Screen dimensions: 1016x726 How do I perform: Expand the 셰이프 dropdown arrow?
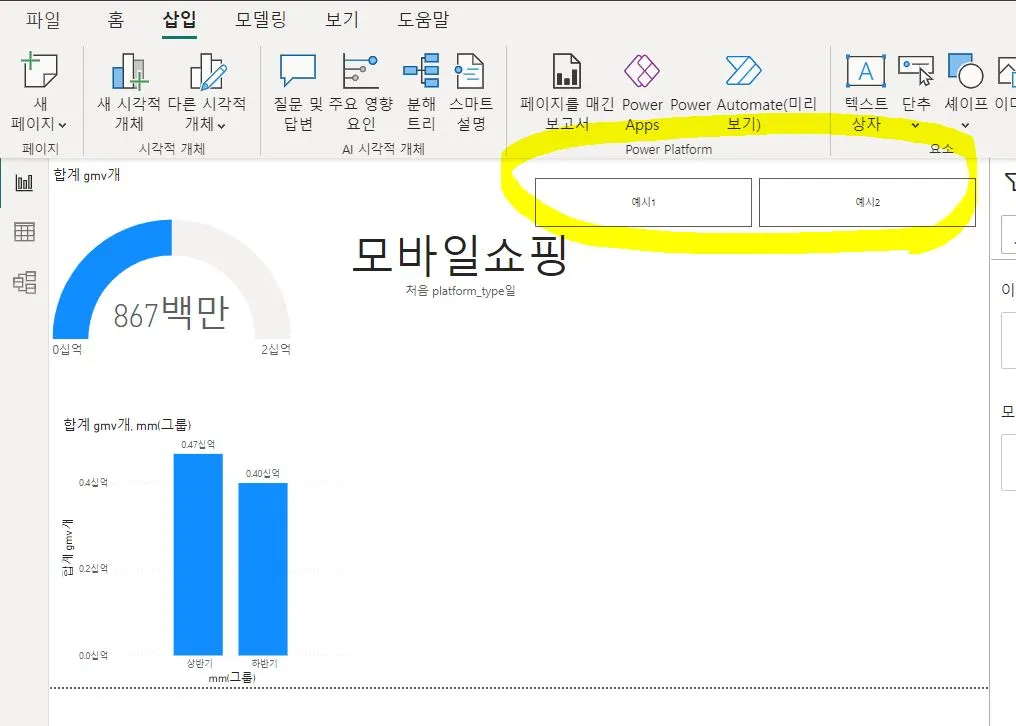tap(965, 125)
